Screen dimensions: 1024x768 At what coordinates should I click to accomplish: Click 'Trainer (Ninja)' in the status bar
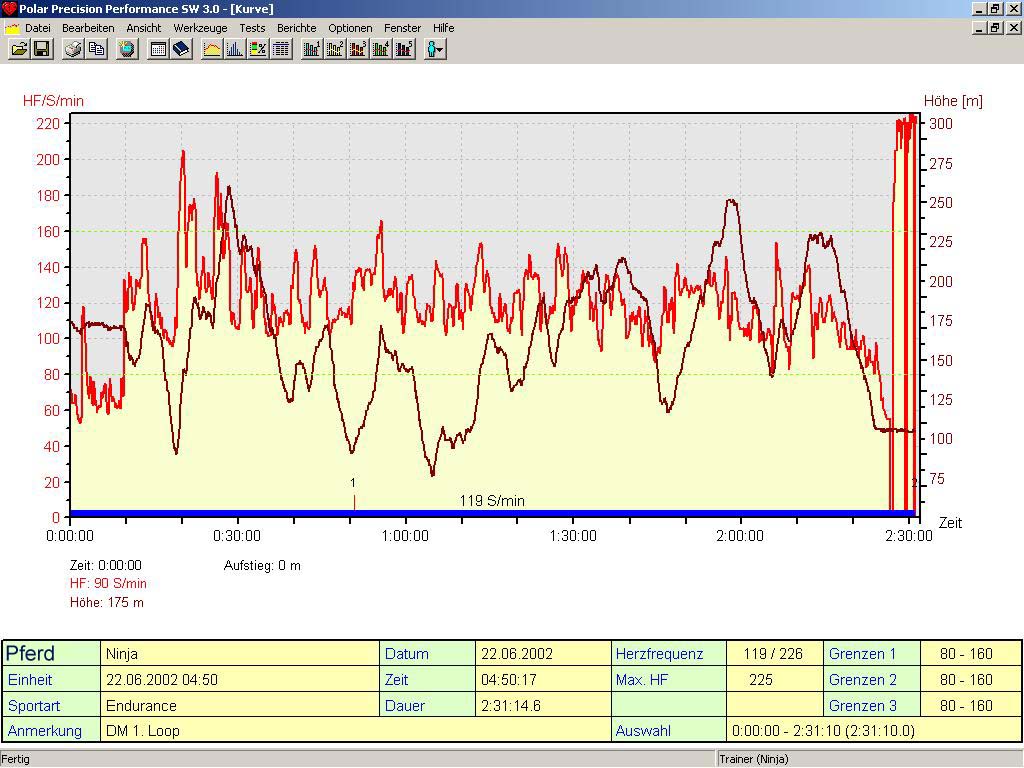[754, 759]
